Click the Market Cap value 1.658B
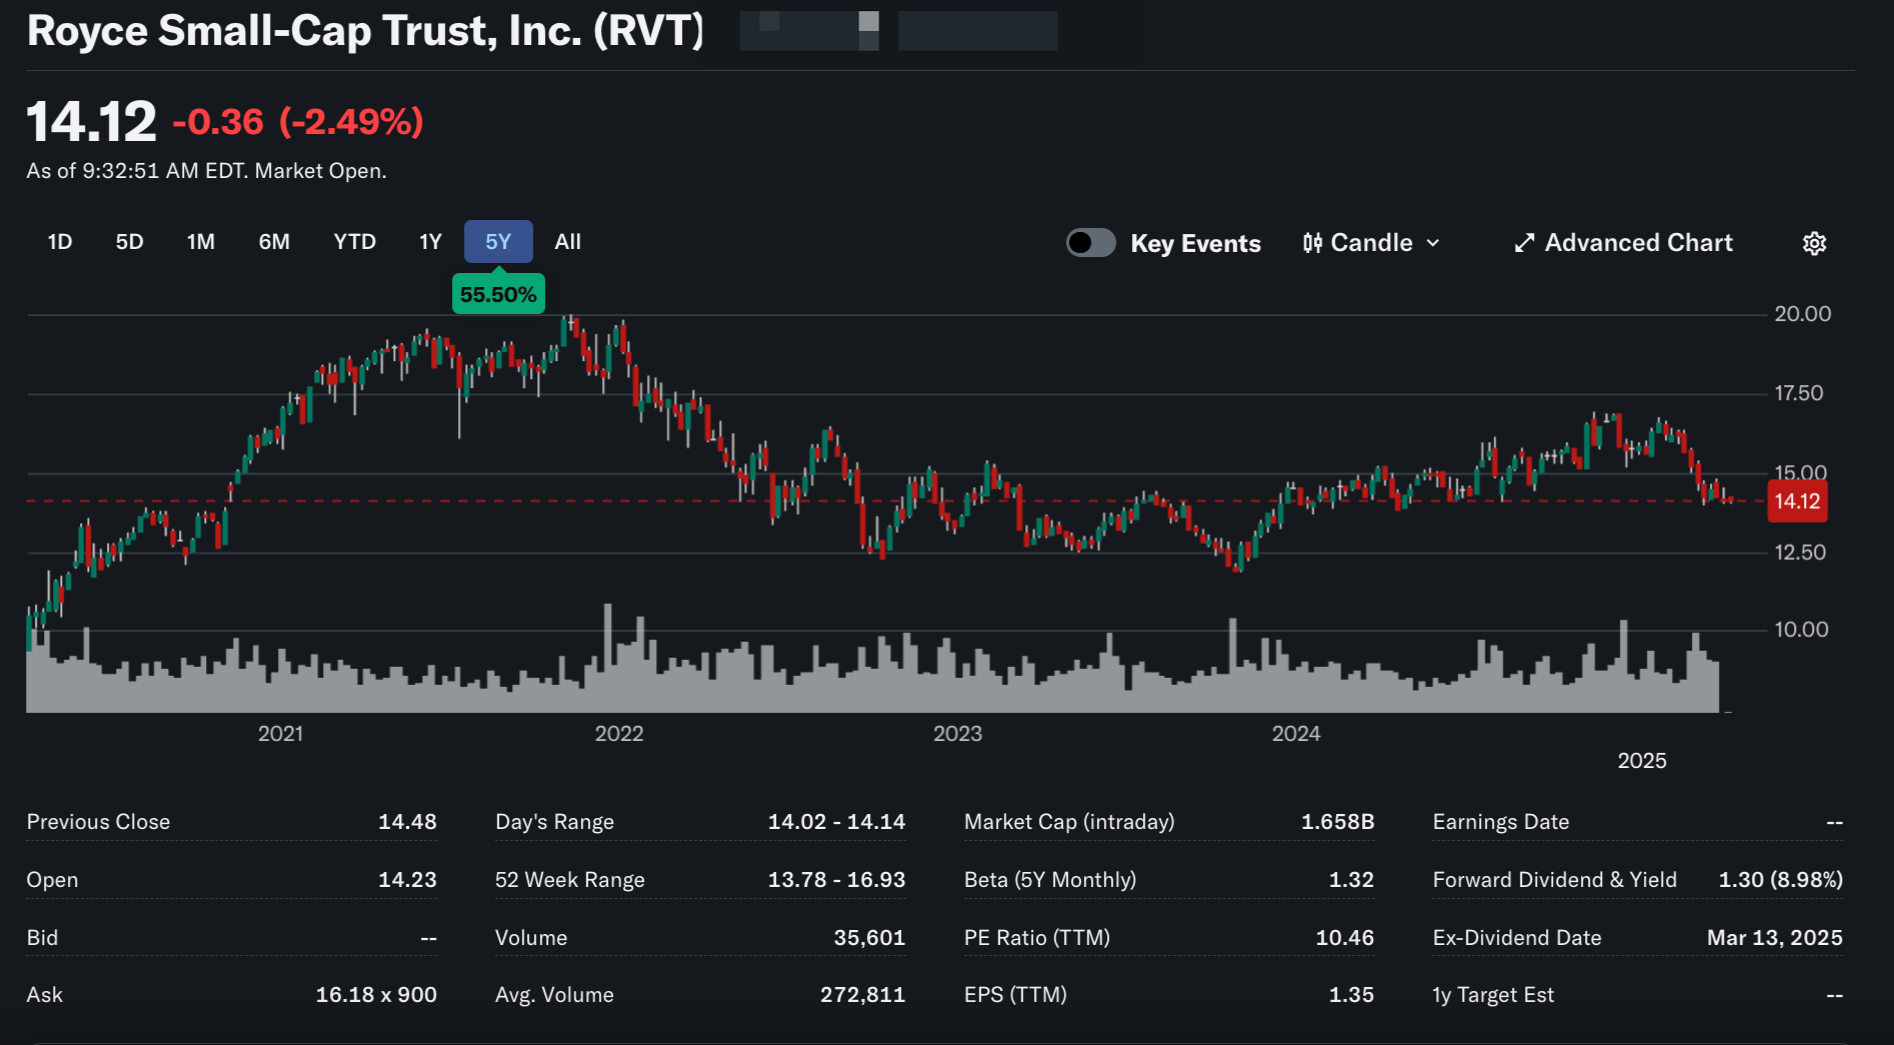This screenshot has width=1894, height=1045. (x=1337, y=822)
